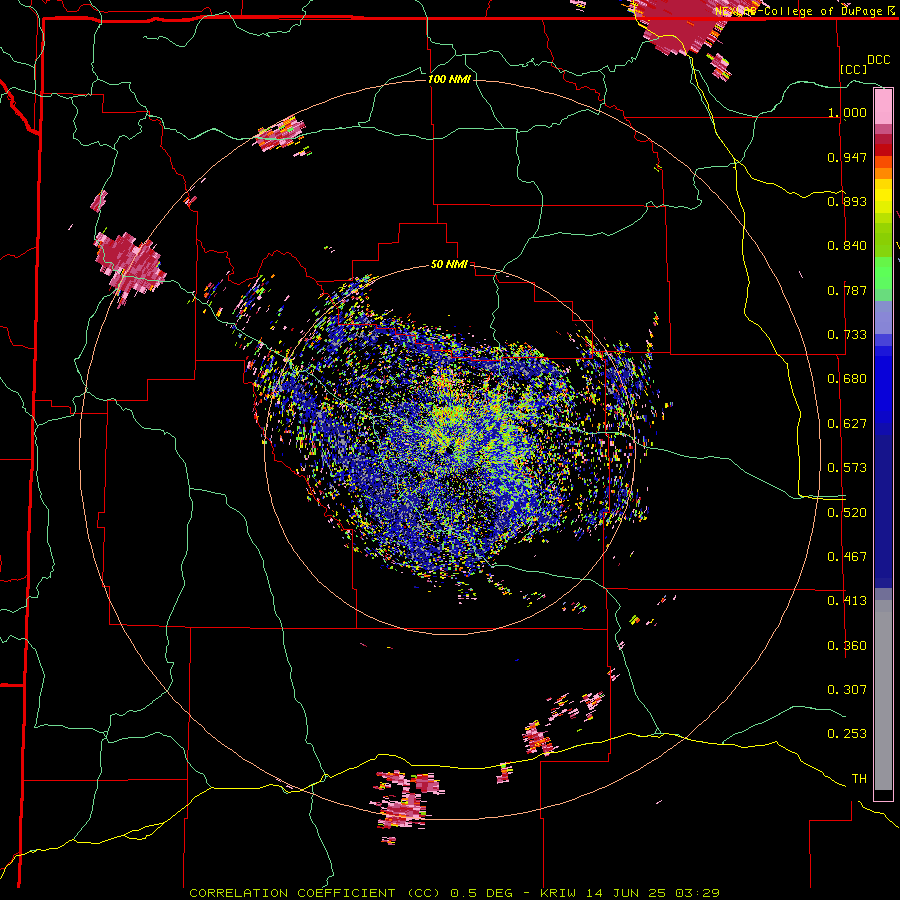The height and width of the screenshot is (900, 900).
Task: Click the 0.627 color scale value
Action: click(847, 424)
